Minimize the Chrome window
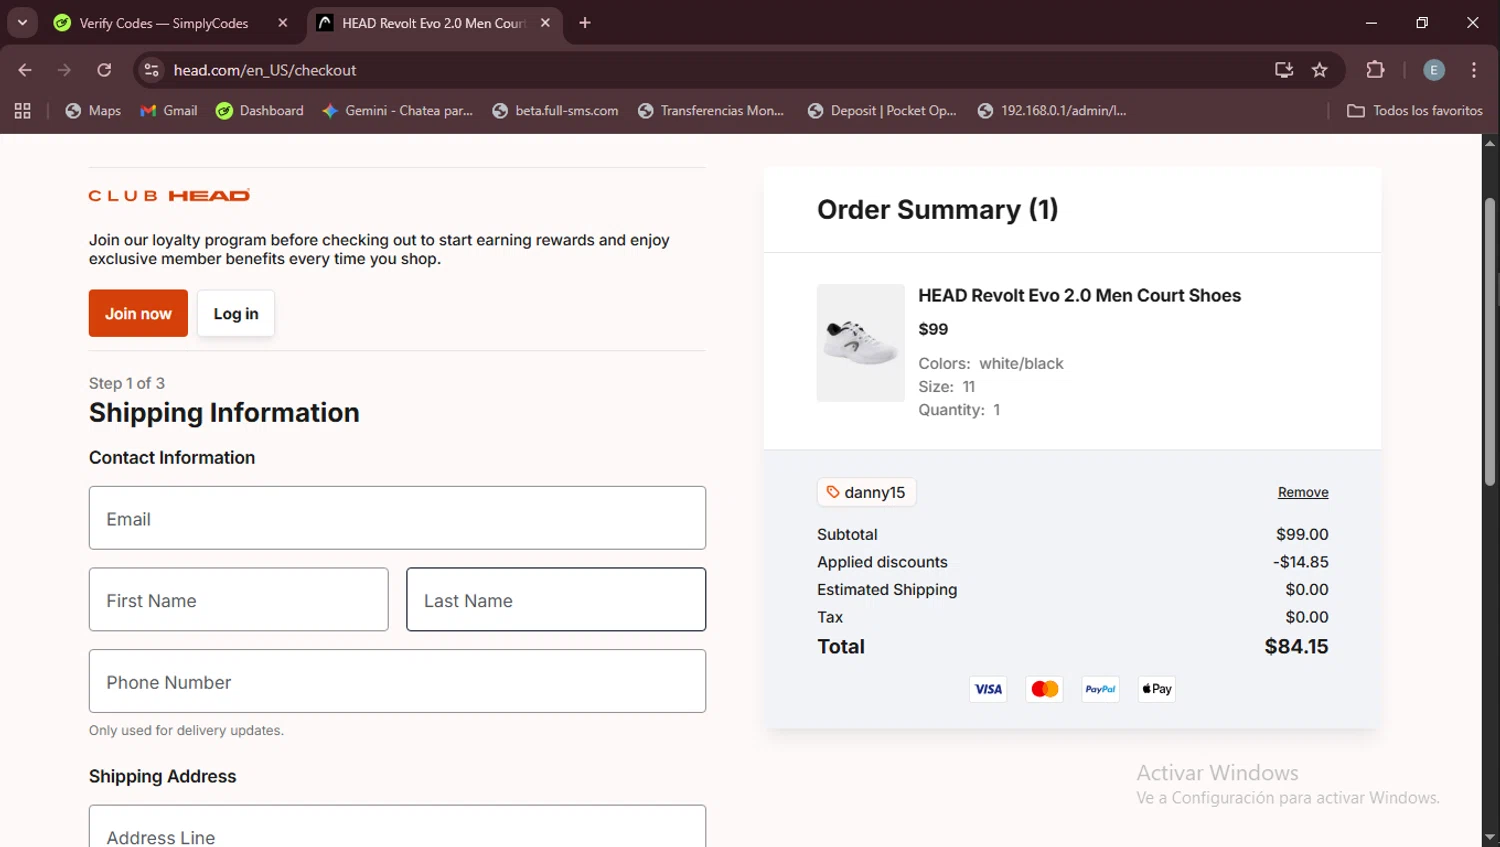 (x=1371, y=23)
